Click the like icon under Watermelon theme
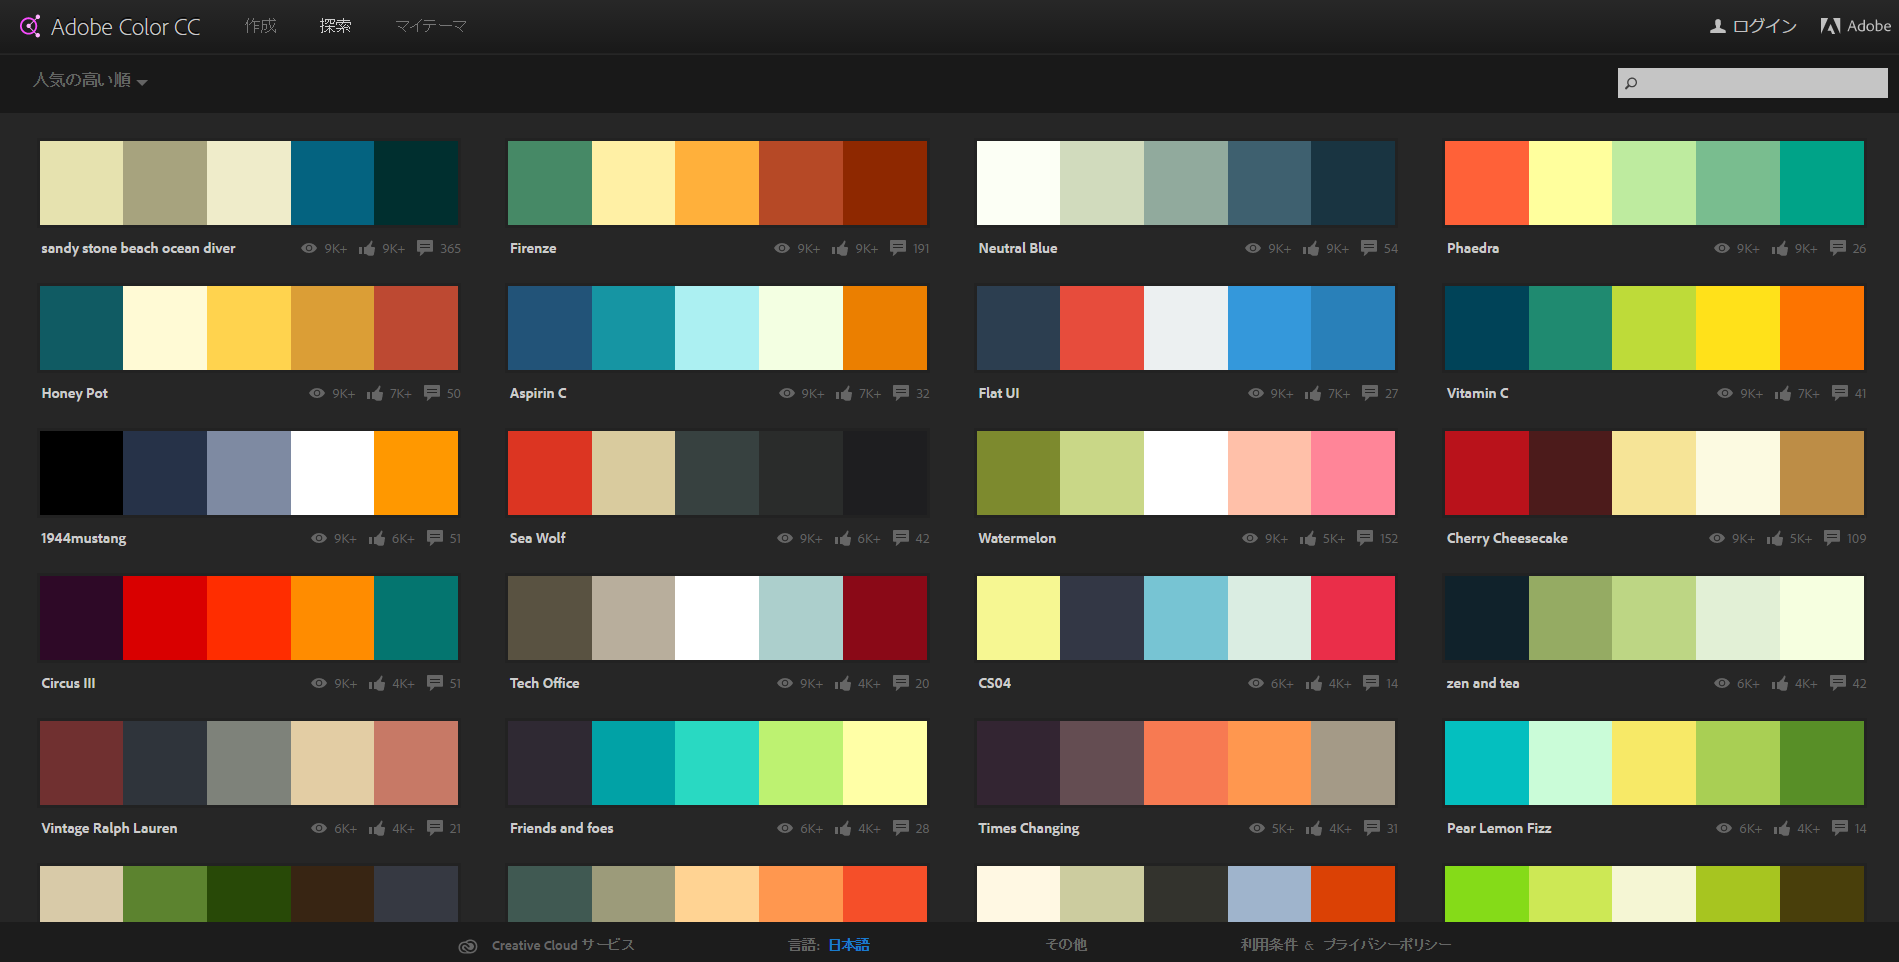The height and width of the screenshot is (962, 1899). (1308, 538)
